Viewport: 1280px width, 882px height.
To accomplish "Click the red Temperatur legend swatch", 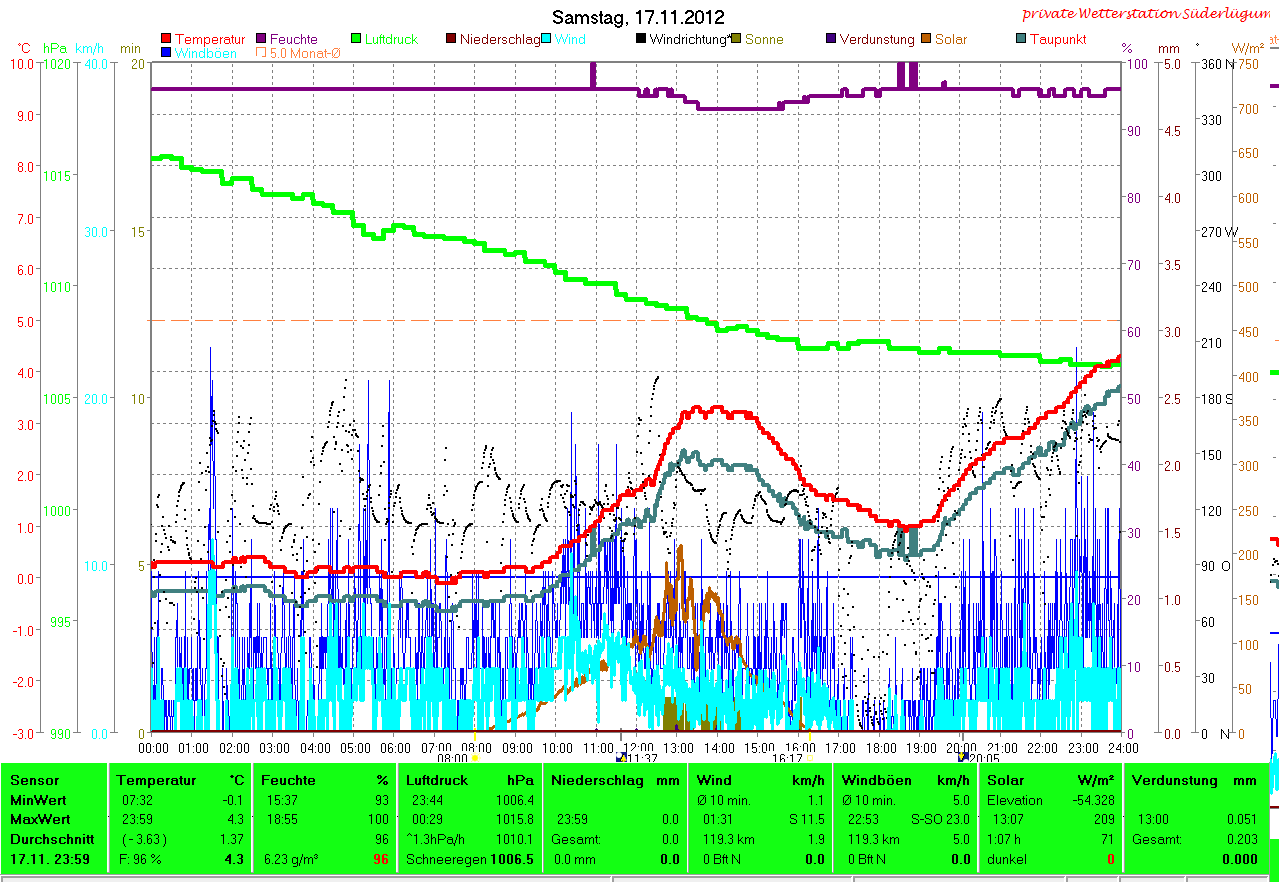I will coord(166,39).
